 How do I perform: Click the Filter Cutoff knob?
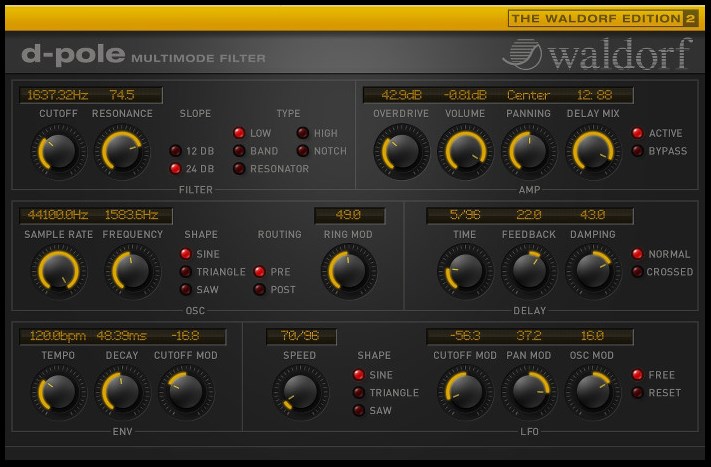click(x=59, y=151)
